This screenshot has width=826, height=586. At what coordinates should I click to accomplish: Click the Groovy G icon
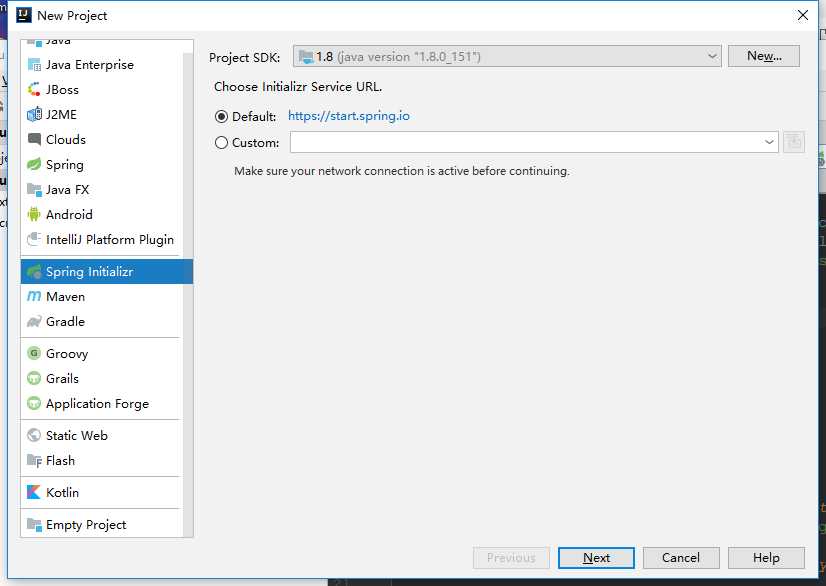[x=34, y=354]
